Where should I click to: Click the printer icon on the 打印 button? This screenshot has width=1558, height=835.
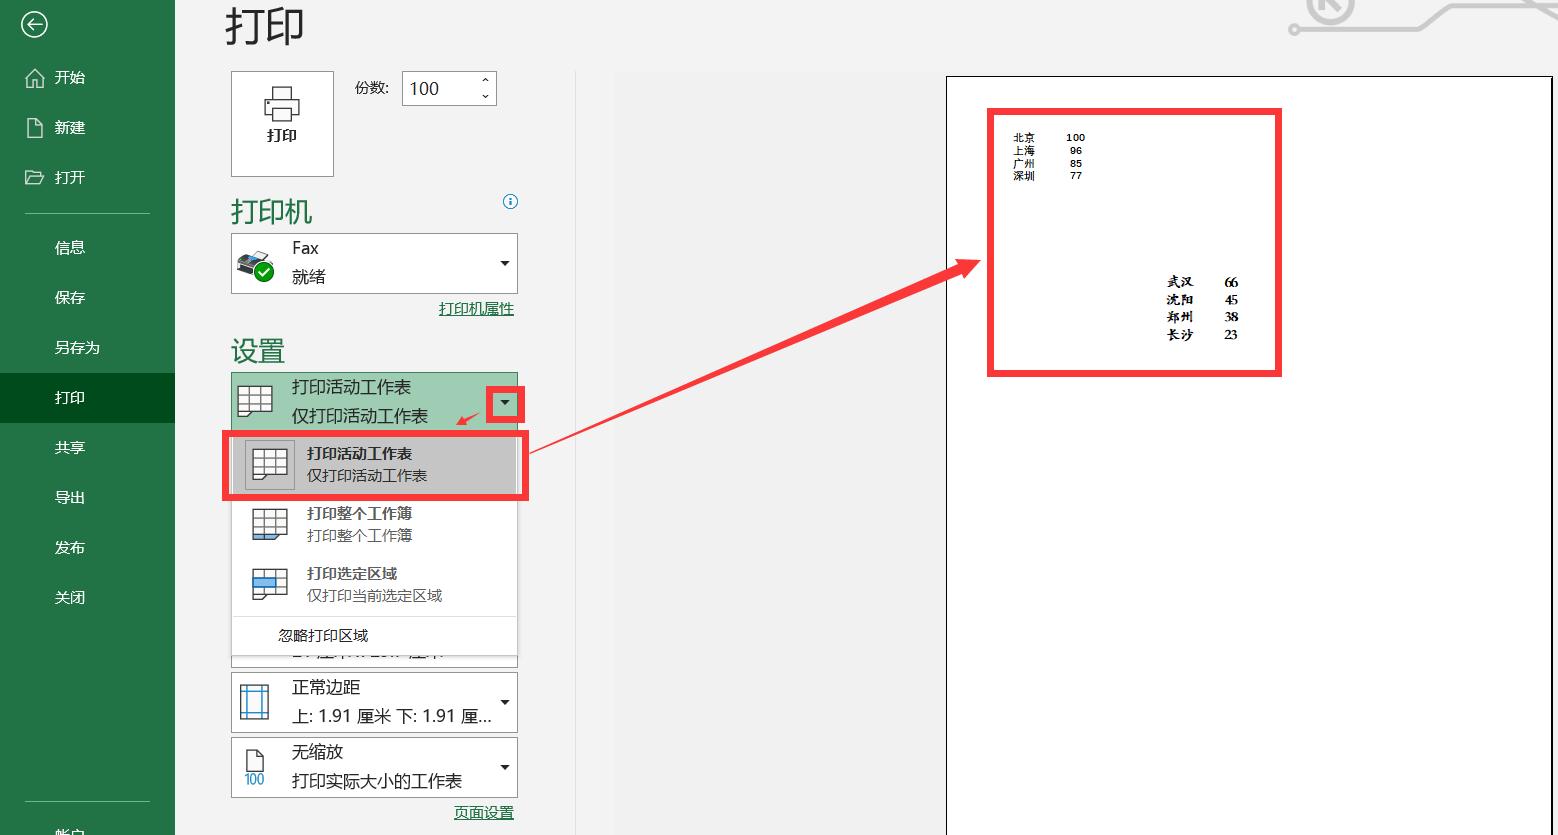281,102
